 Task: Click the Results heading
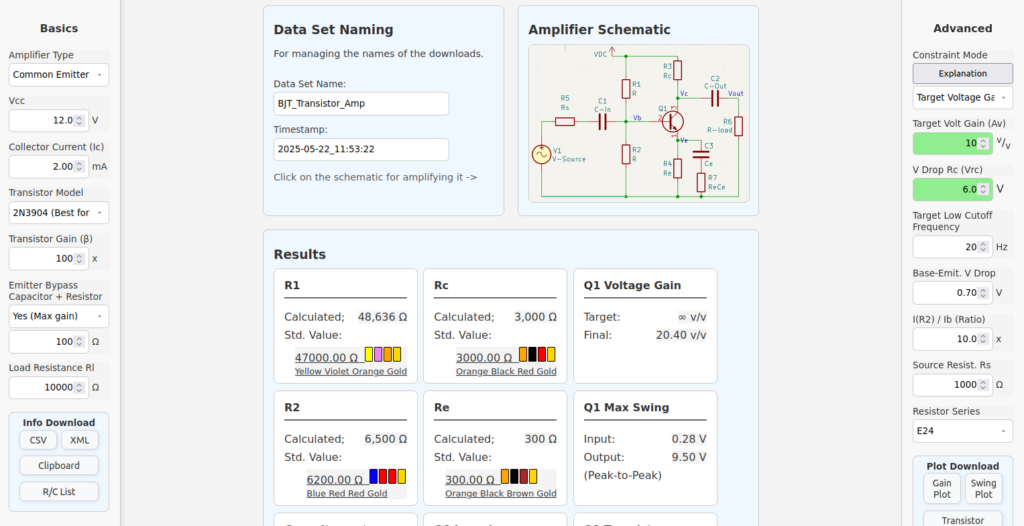300,254
